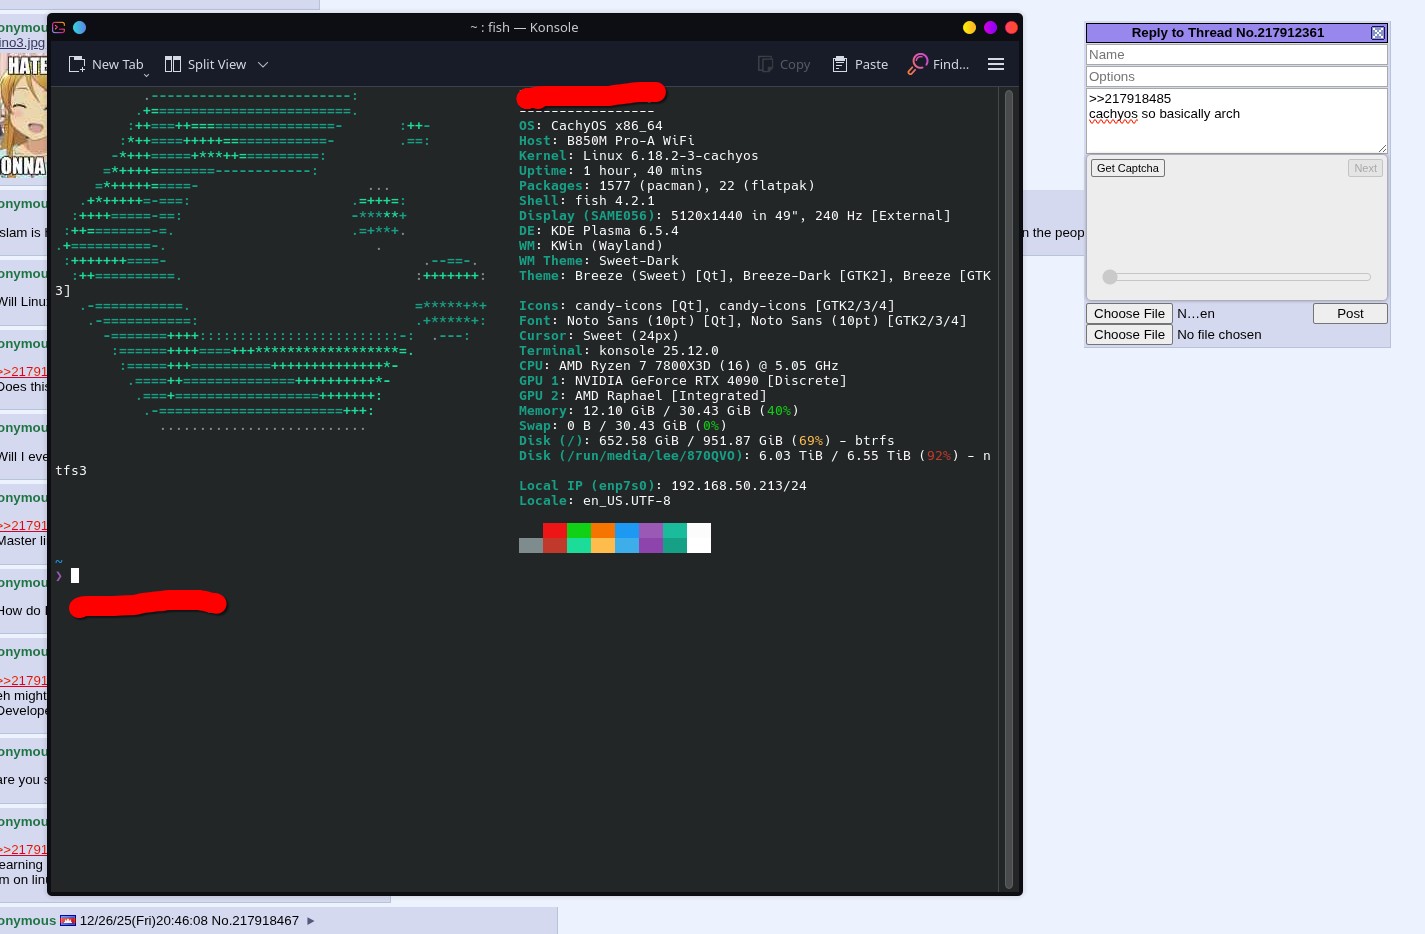Click the comment box containing 'cachyos so basically arch'

1236,121
